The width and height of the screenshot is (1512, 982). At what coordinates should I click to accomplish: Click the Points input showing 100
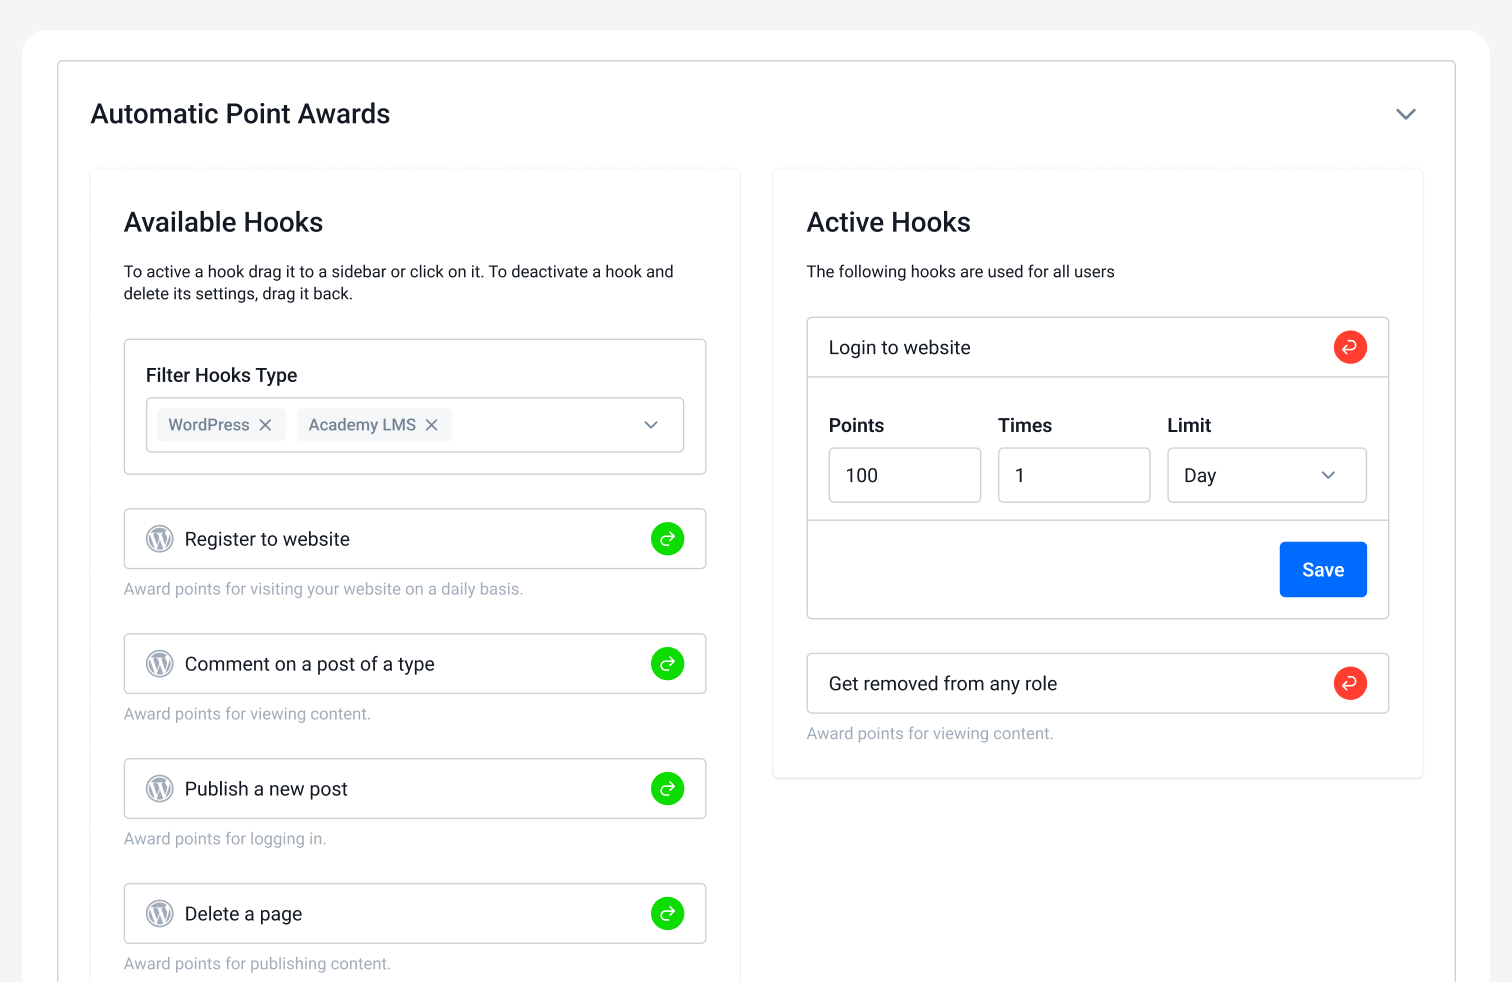pos(904,475)
